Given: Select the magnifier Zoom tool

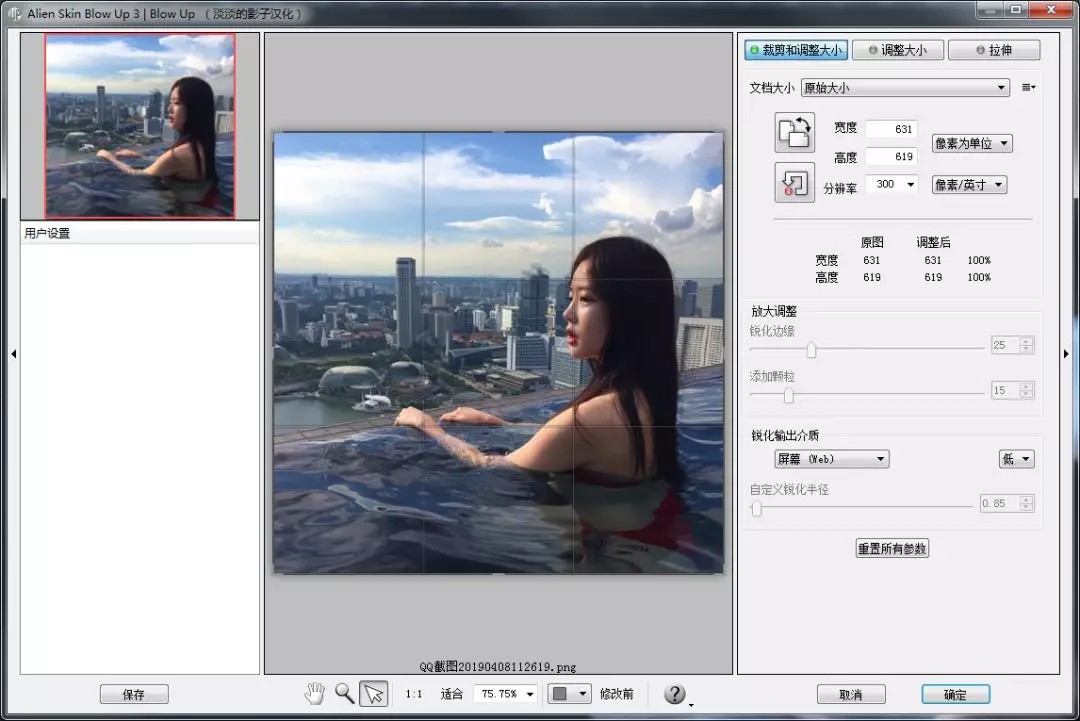Looking at the screenshot, I should pyautogui.click(x=344, y=693).
